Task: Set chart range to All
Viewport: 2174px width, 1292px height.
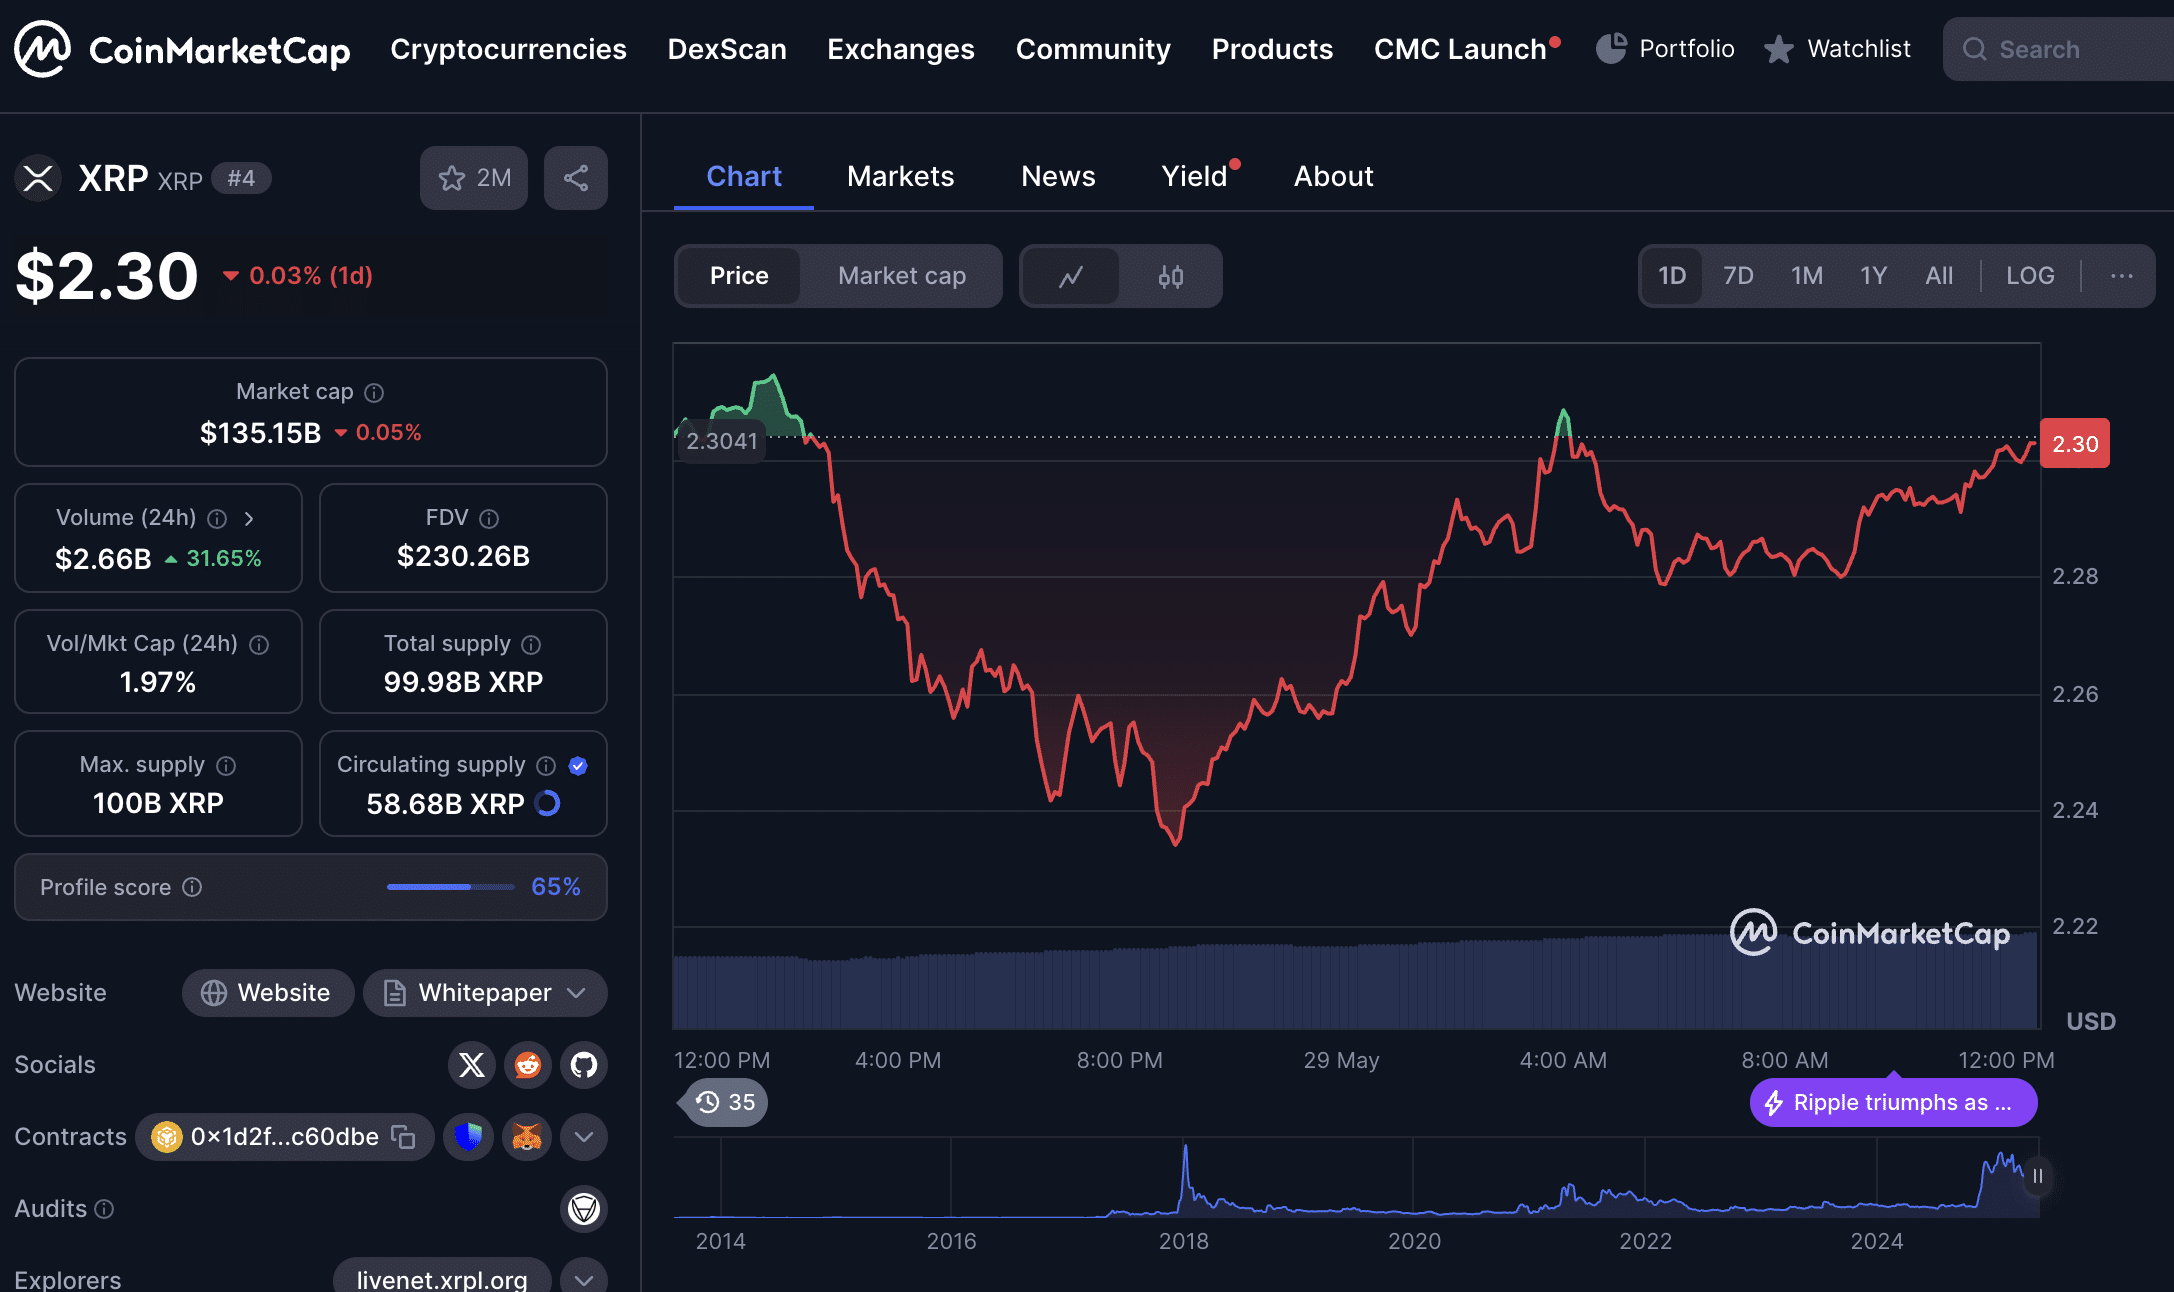Action: 1939,276
